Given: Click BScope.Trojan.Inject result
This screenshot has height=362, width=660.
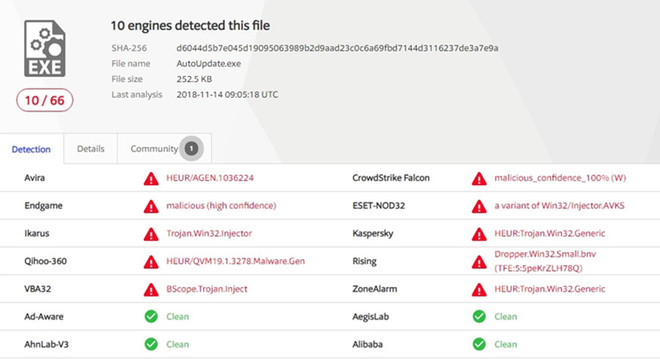Looking at the screenshot, I should [x=207, y=289].
